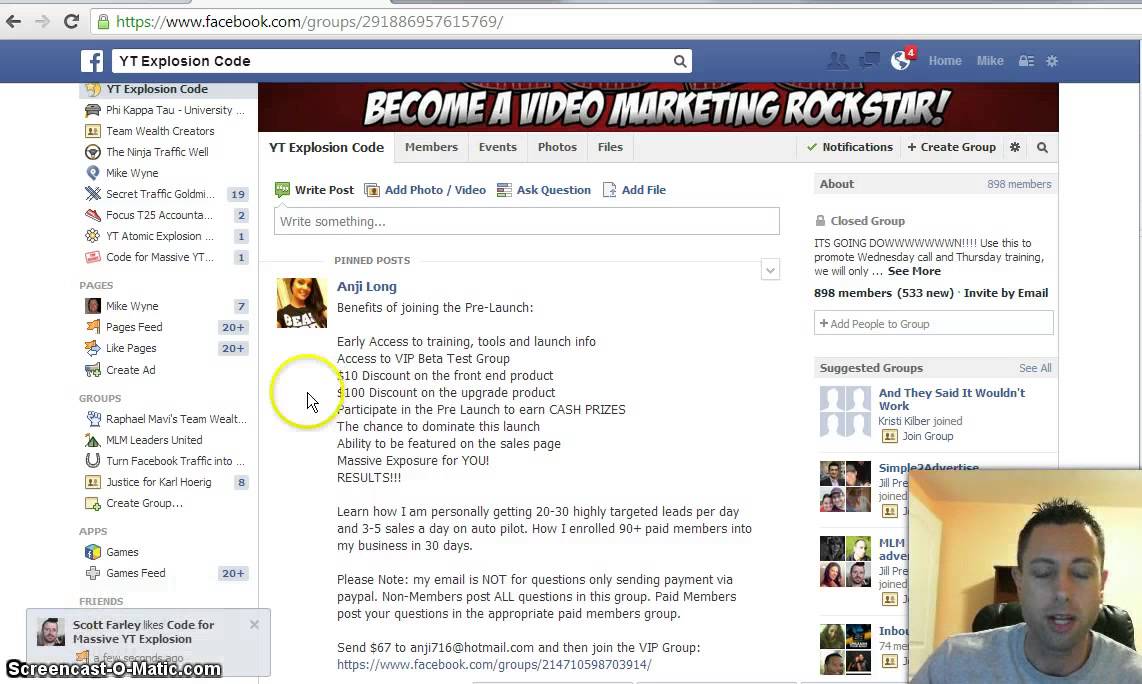Click the browser back arrow

pos(13,21)
